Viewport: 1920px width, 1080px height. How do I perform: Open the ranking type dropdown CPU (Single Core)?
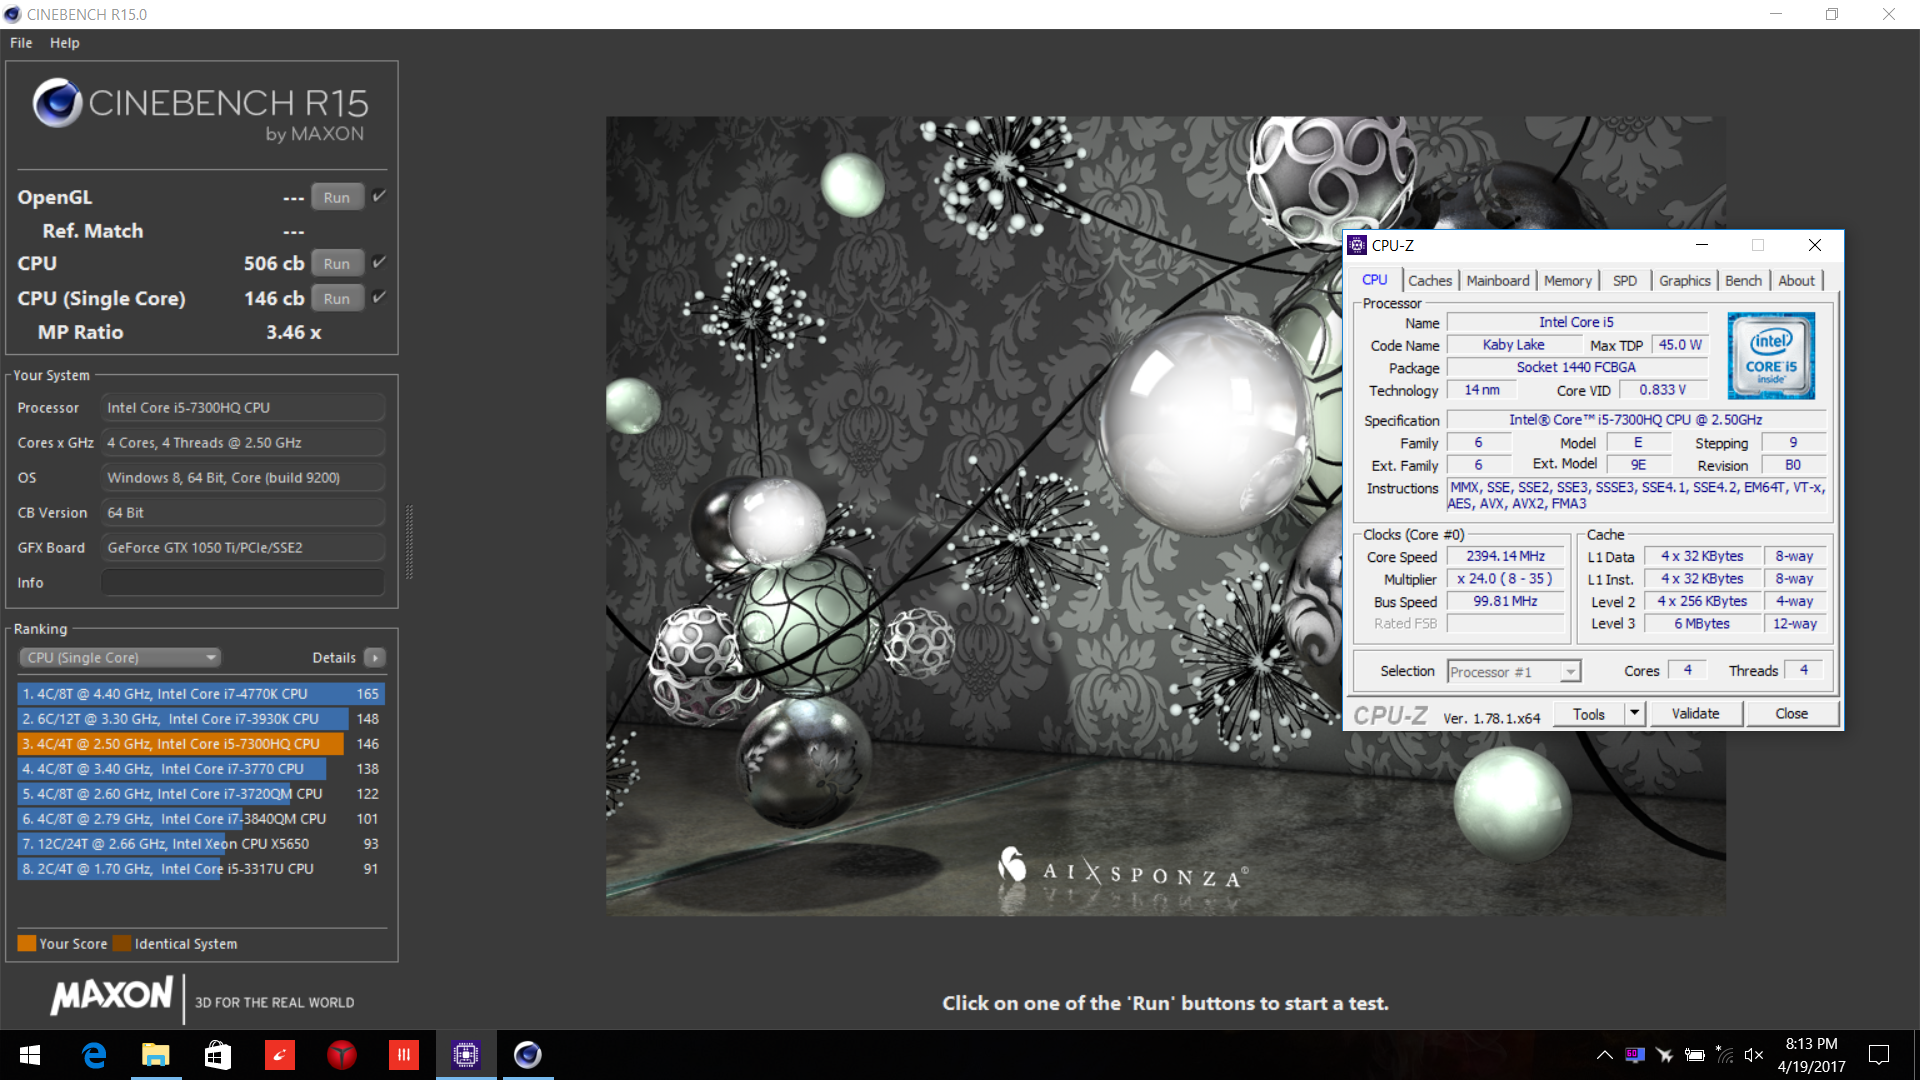(x=120, y=657)
